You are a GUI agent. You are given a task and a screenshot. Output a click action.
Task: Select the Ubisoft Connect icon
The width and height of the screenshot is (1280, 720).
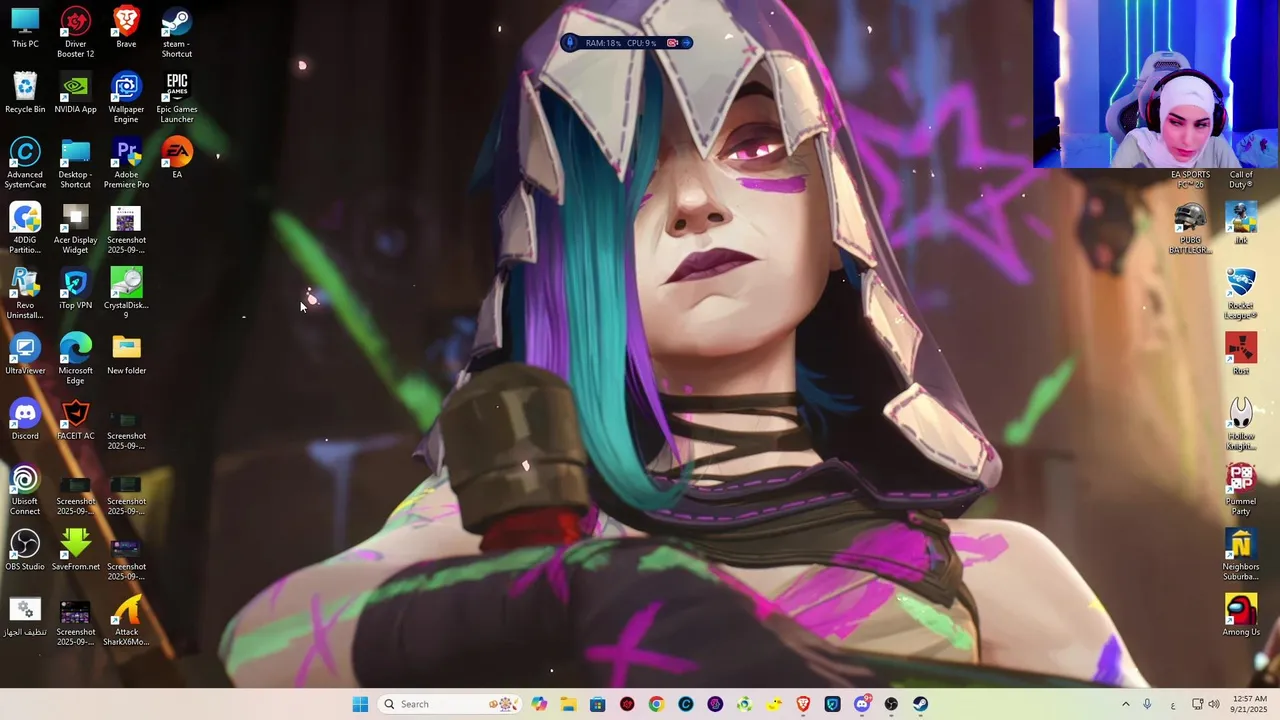pyautogui.click(x=25, y=490)
